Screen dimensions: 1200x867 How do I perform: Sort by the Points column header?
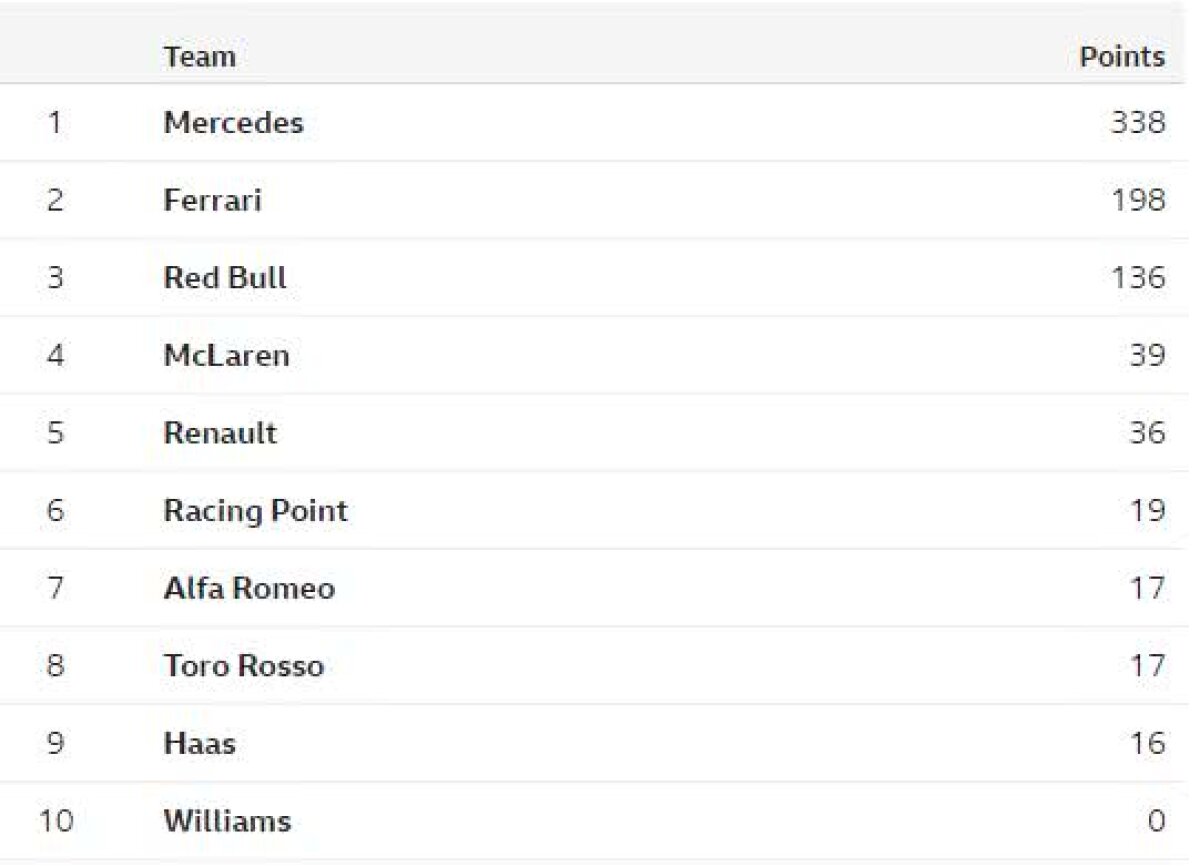click(1122, 57)
